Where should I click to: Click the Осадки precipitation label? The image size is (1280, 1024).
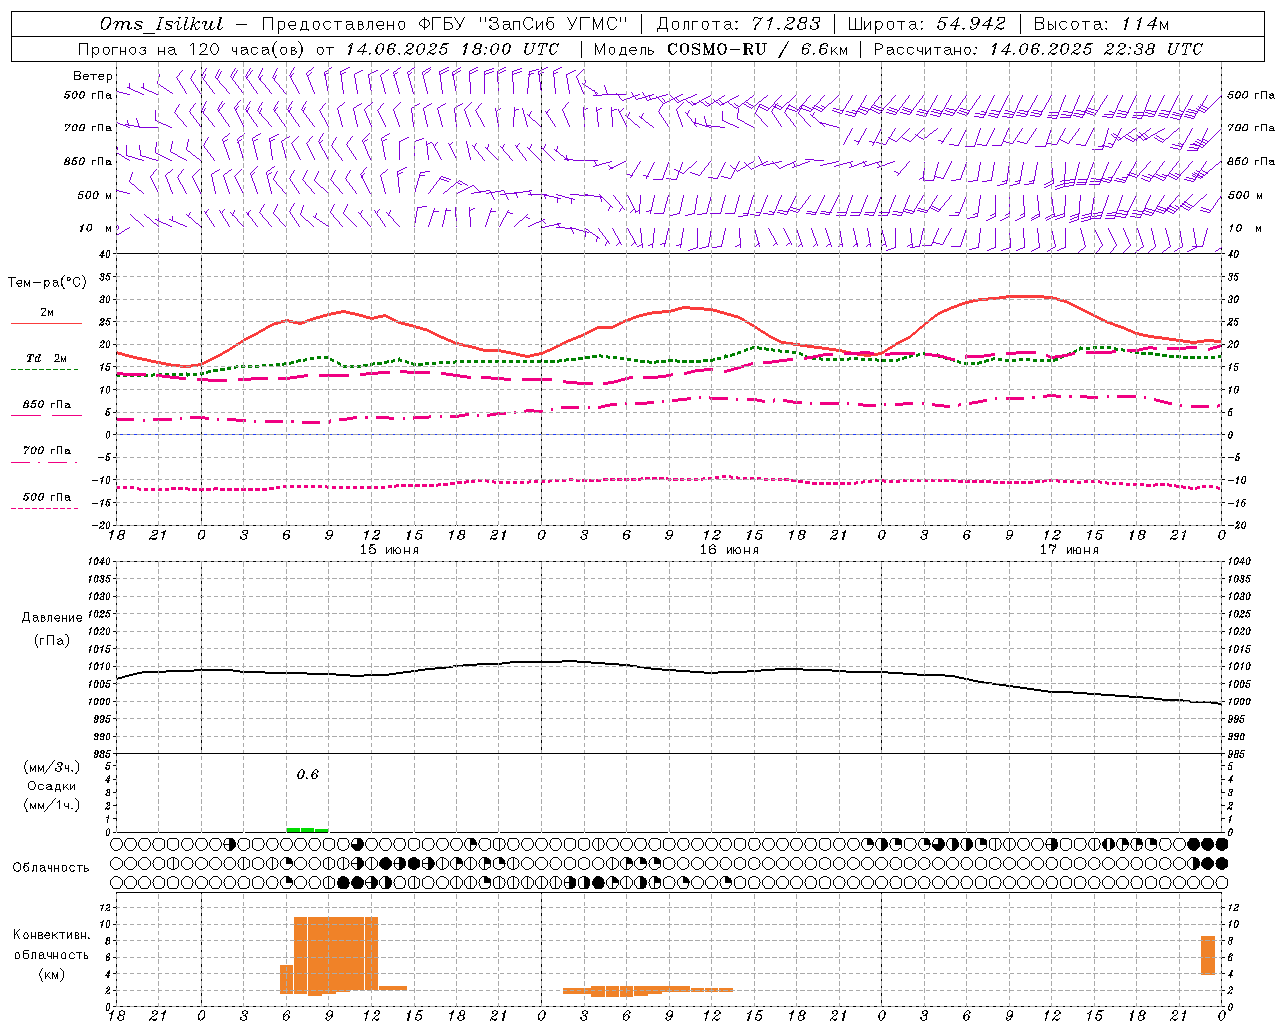52,786
